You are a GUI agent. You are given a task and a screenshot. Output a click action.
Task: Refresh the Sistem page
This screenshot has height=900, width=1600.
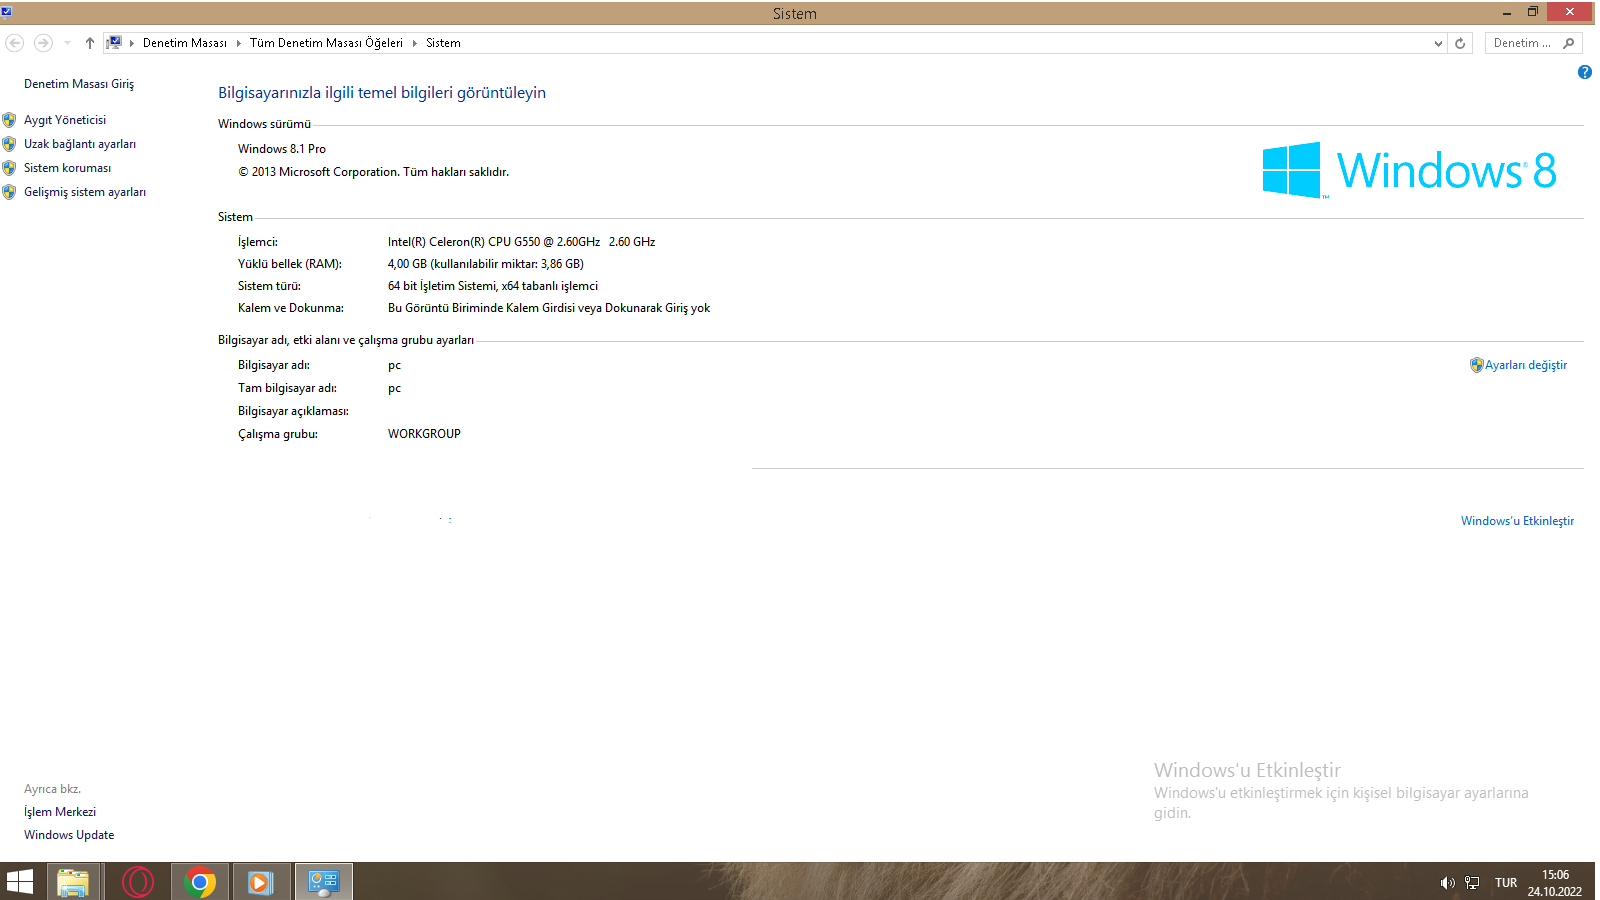1460,43
